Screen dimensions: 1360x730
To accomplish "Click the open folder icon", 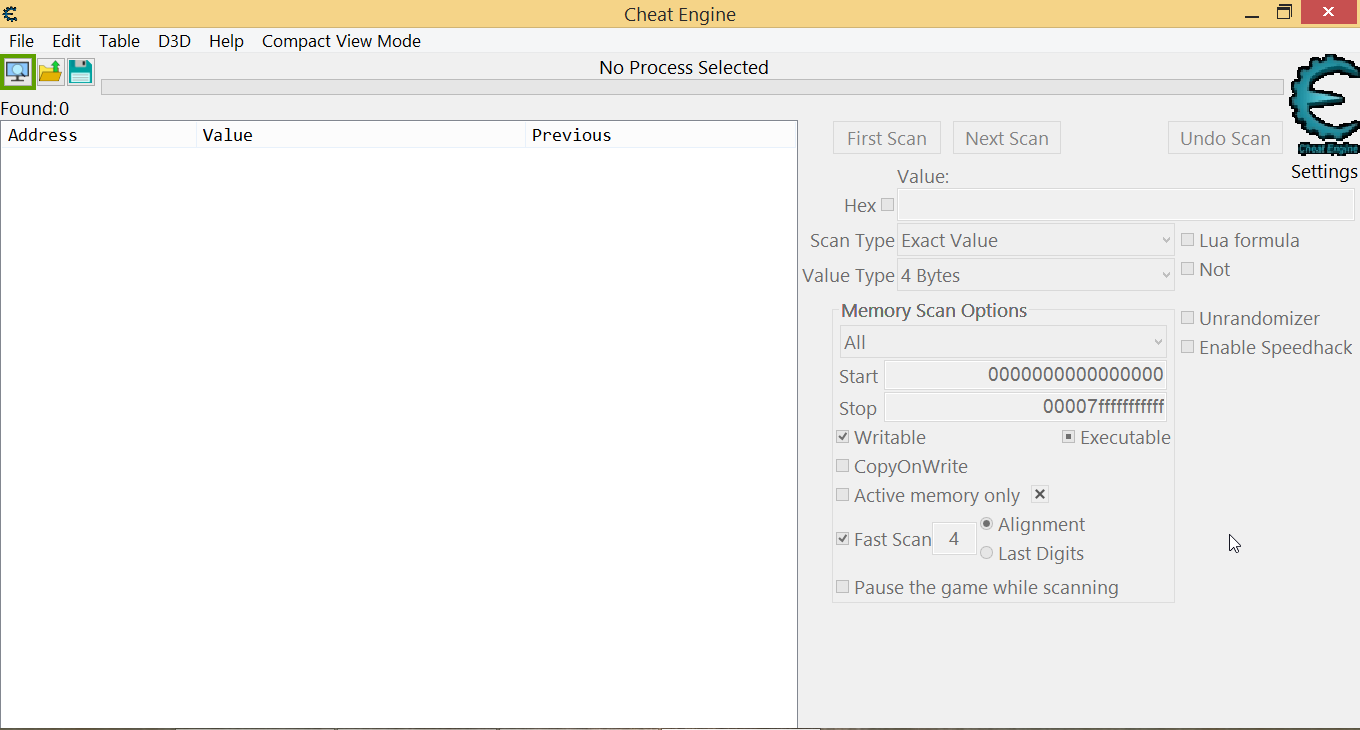I will (50, 72).
